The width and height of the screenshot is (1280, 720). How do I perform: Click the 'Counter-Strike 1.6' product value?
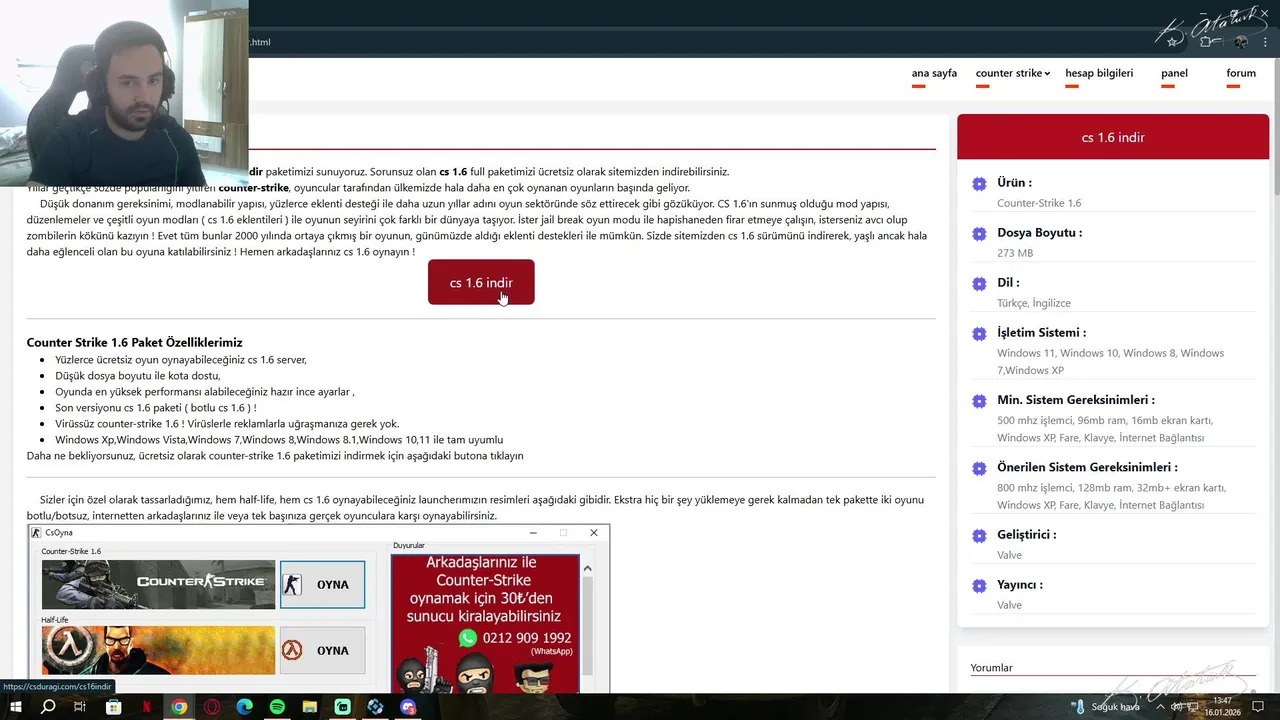tap(1039, 203)
